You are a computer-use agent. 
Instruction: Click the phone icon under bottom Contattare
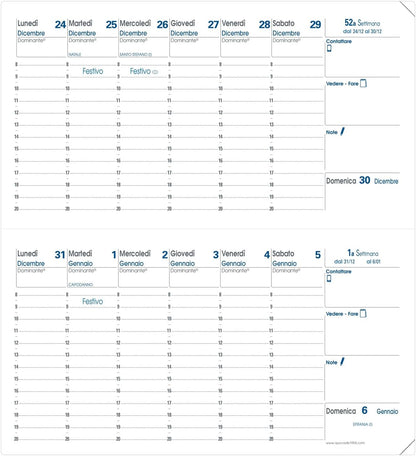tap(329, 279)
